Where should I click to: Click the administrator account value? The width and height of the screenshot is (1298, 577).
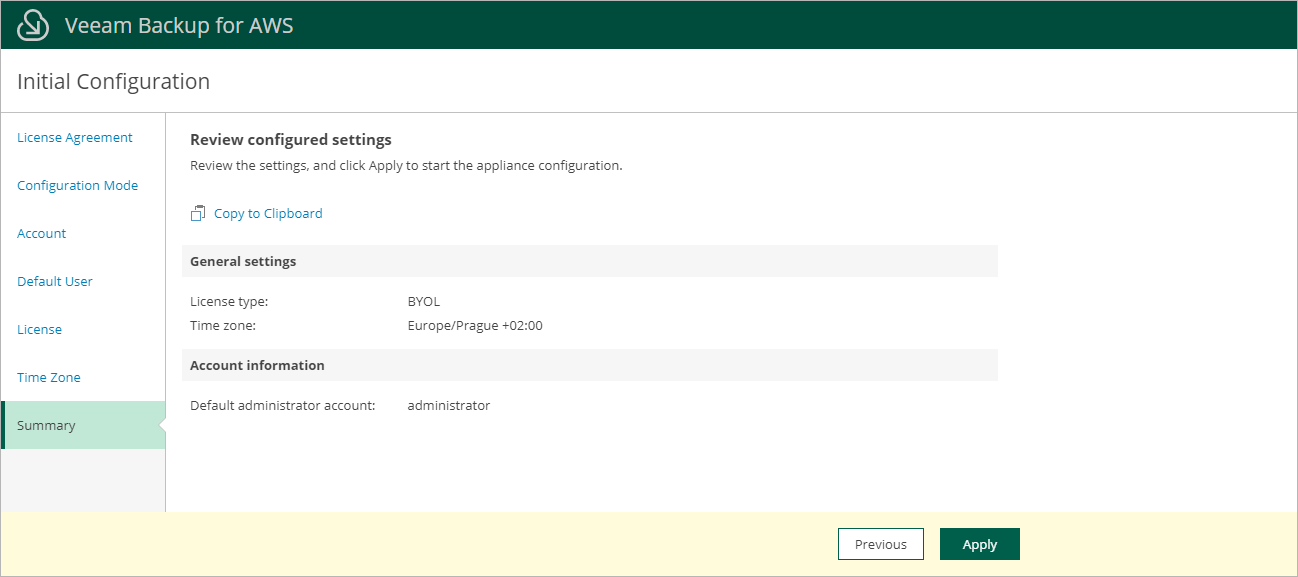pos(449,405)
